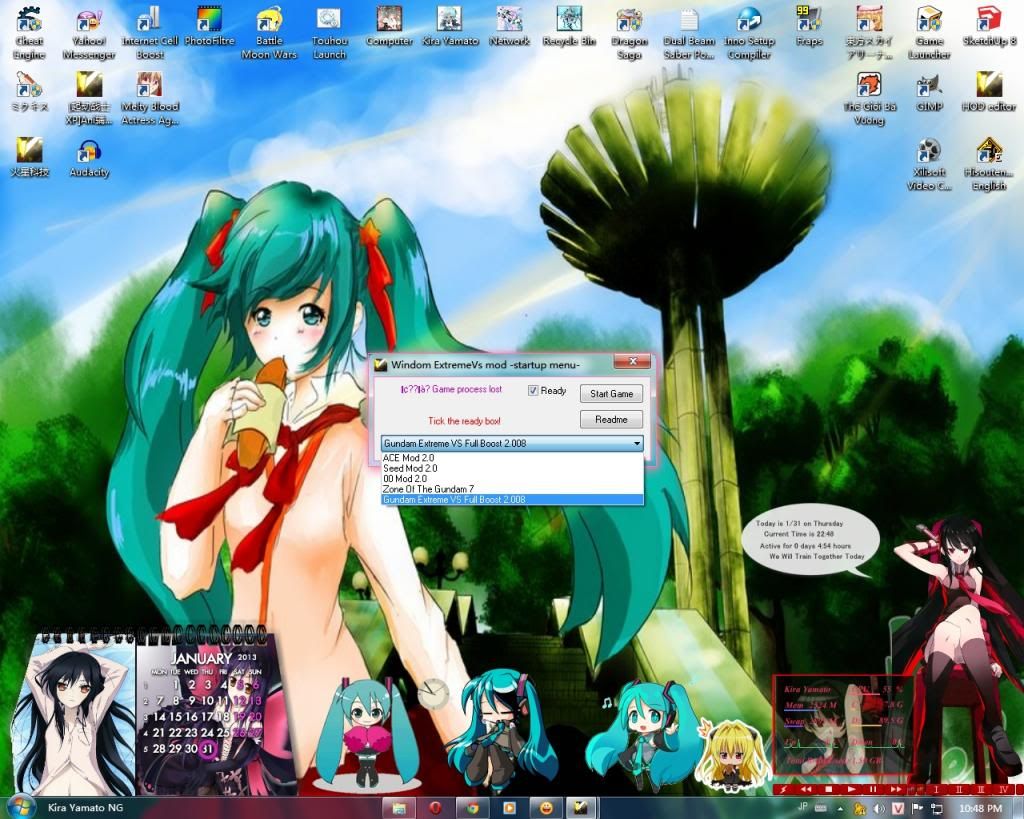1024x819 pixels.
Task: Open Google Chrome from taskbar
Action: 472,809
